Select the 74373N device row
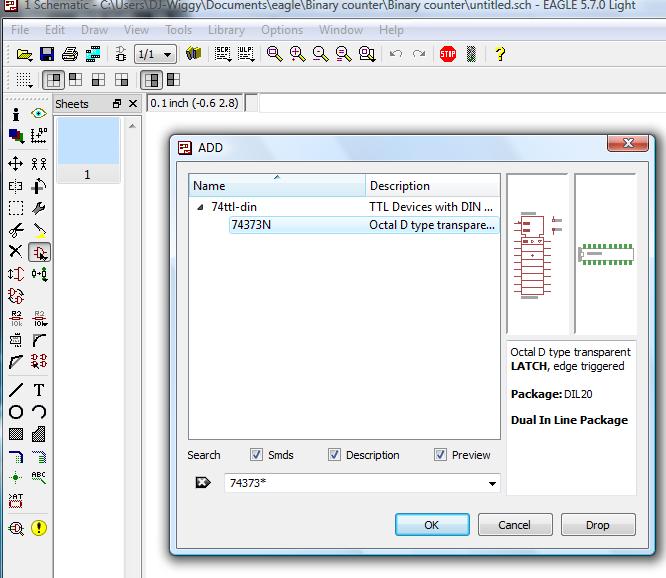Image resolution: width=666 pixels, height=578 pixels. [364, 225]
